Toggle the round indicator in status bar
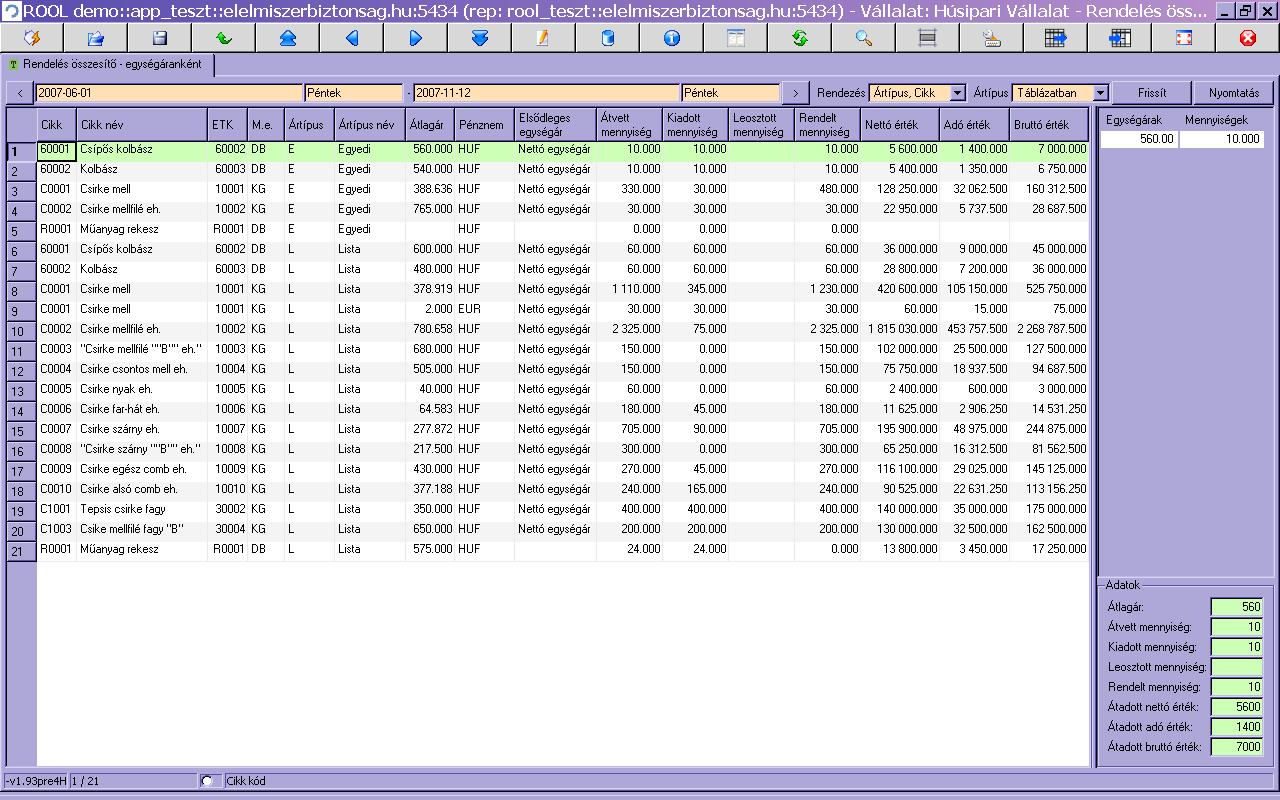This screenshot has height=800, width=1280. (x=208, y=780)
